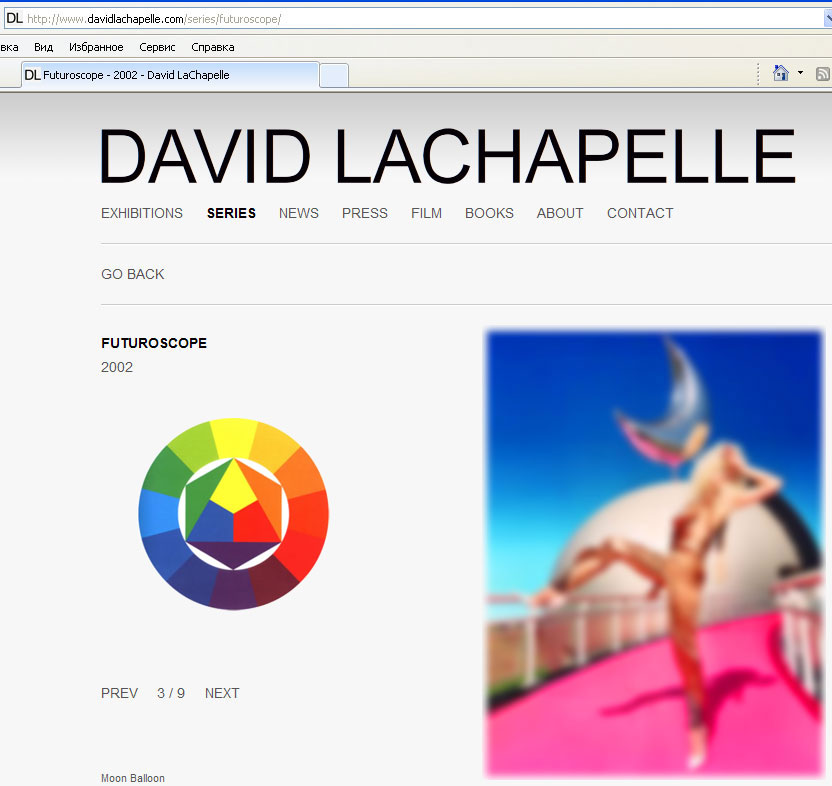
Task: Open the BOOKS page
Action: (x=489, y=213)
